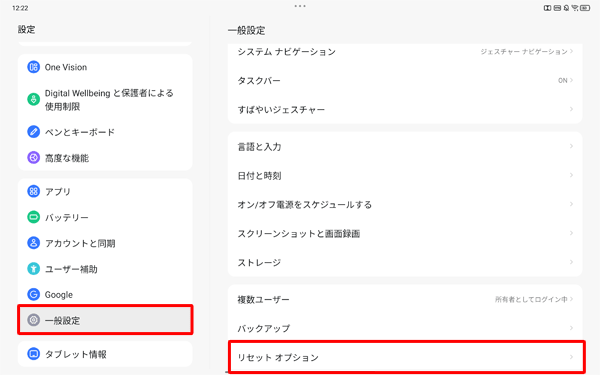Open ペンとキーボード settings
This screenshot has height=375, width=600.
105,132
